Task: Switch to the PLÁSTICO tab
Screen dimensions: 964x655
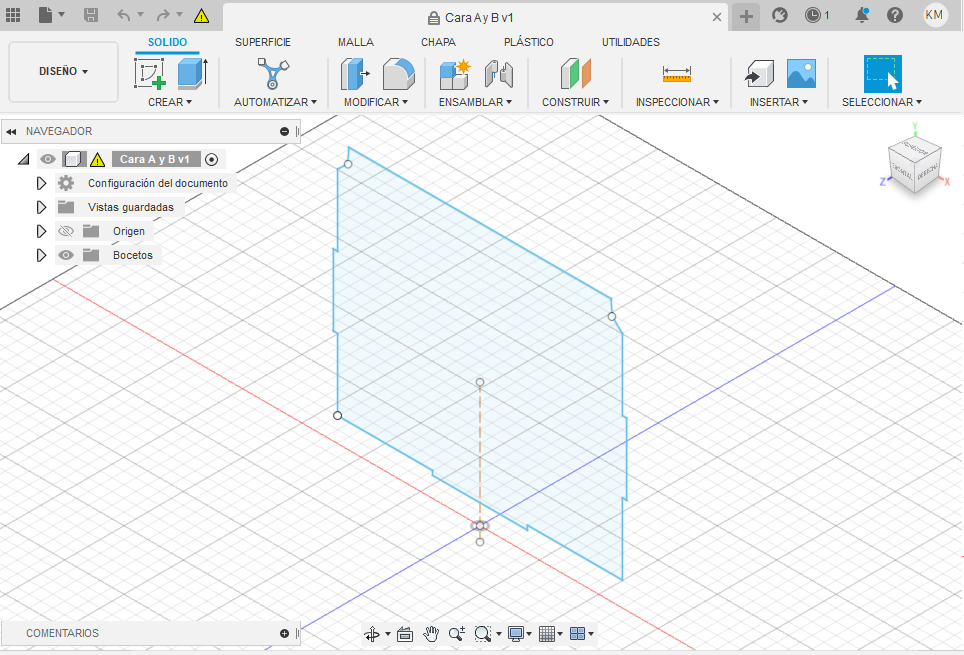Action: [529, 42]
